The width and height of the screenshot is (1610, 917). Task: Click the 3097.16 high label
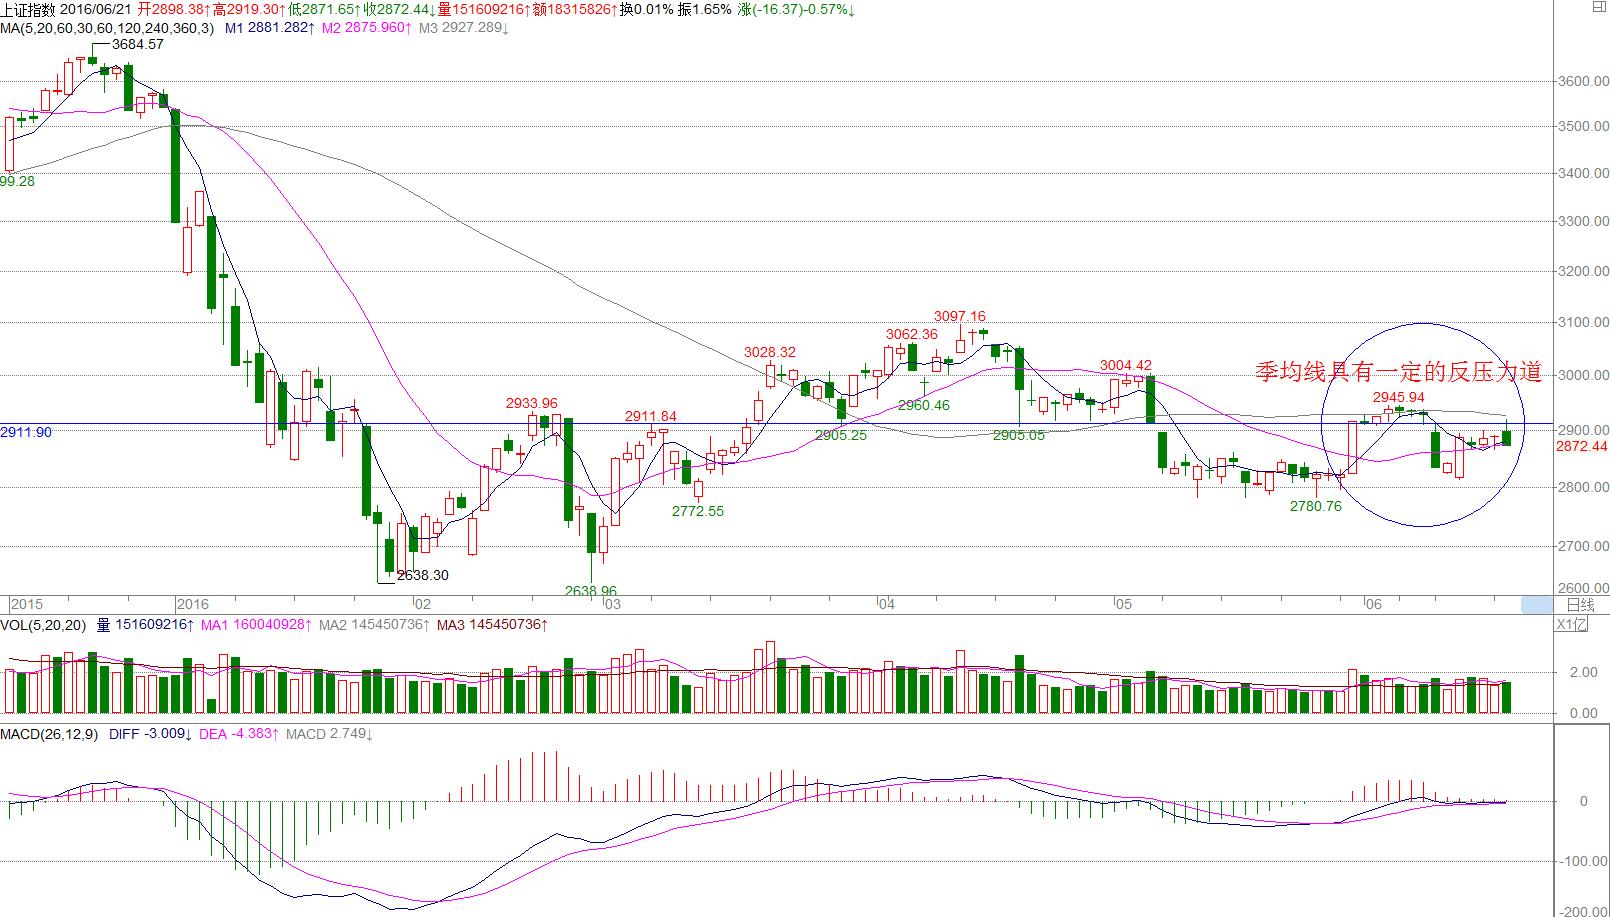tap(960, 316)
